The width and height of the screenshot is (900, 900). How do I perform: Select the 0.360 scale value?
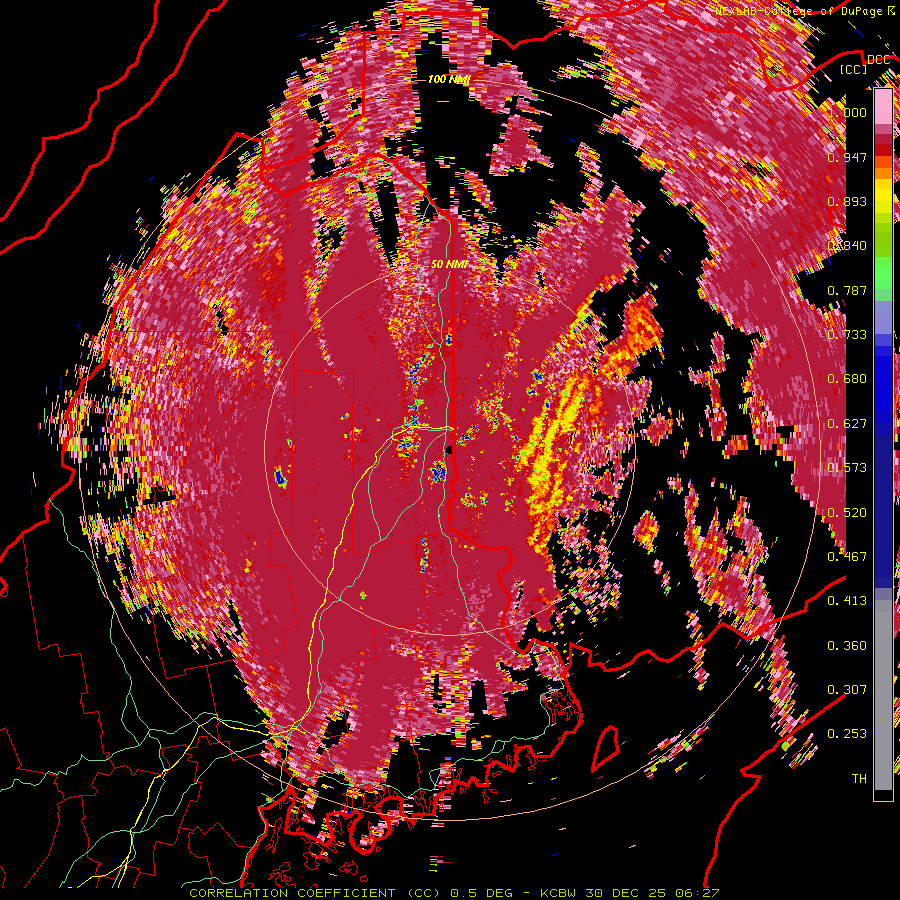[x=847, y=646]
